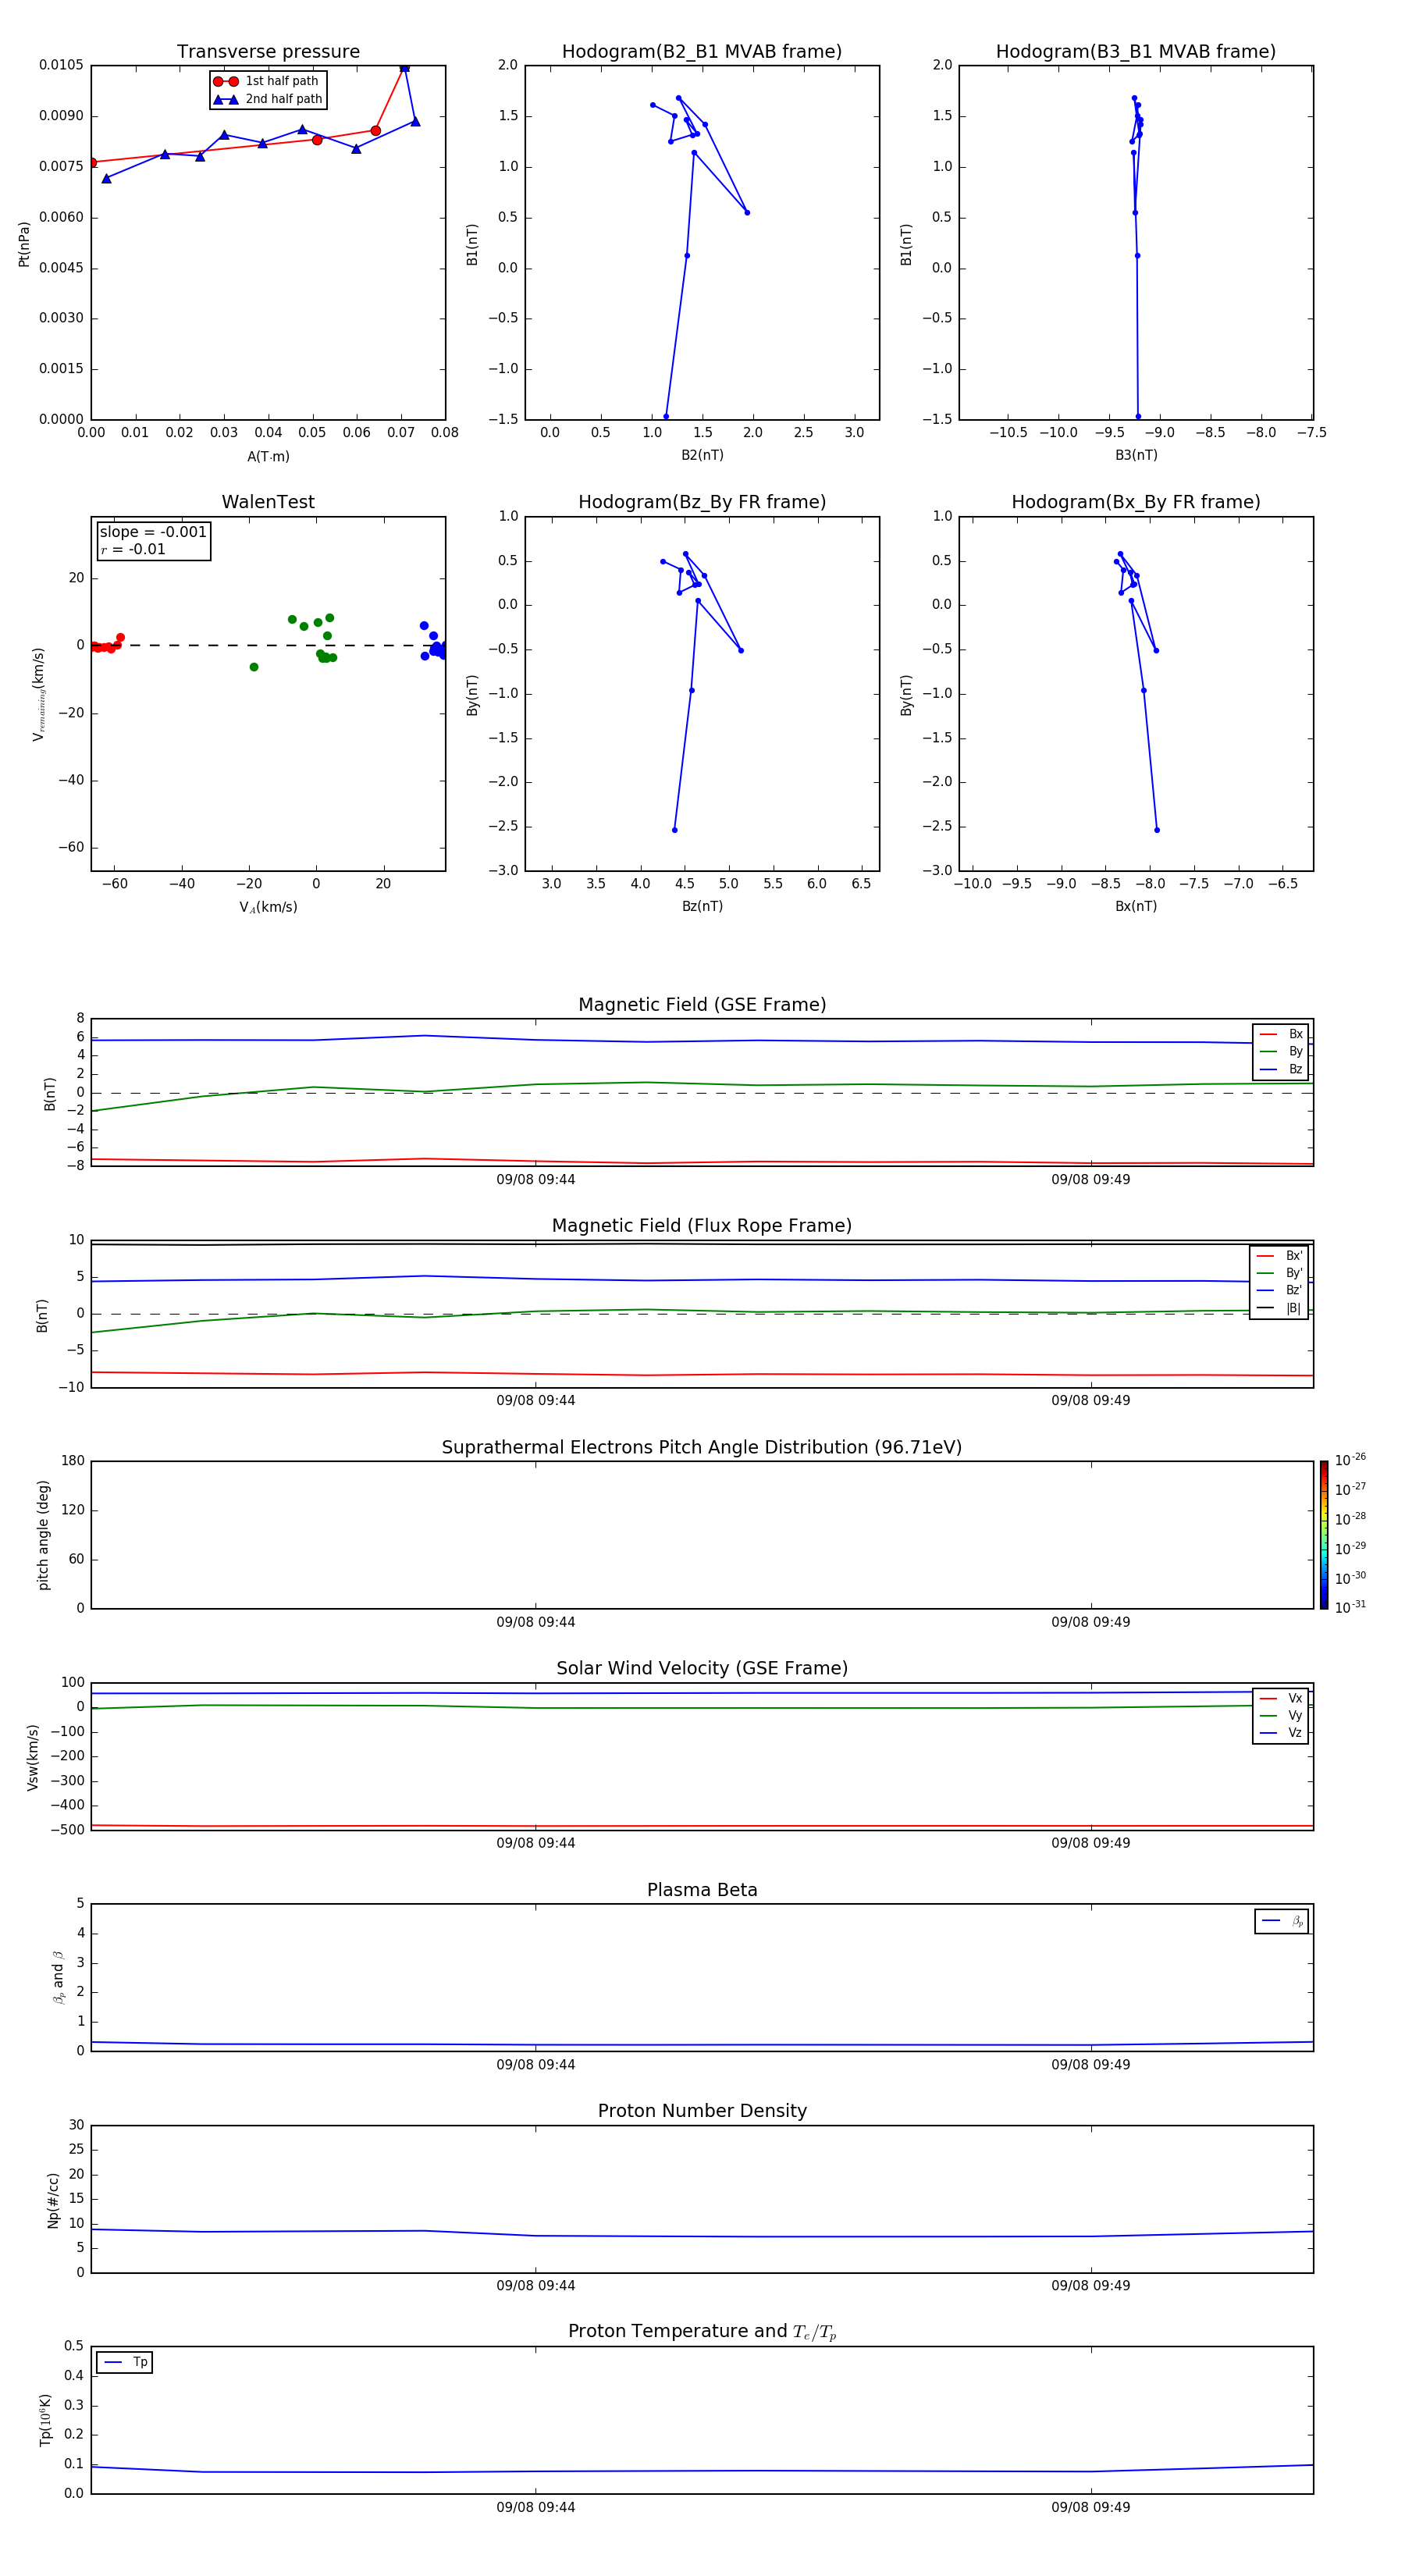Click the "pitch angle (deg)" y-axis label

pyautogui.click(x=43, y=1535)
